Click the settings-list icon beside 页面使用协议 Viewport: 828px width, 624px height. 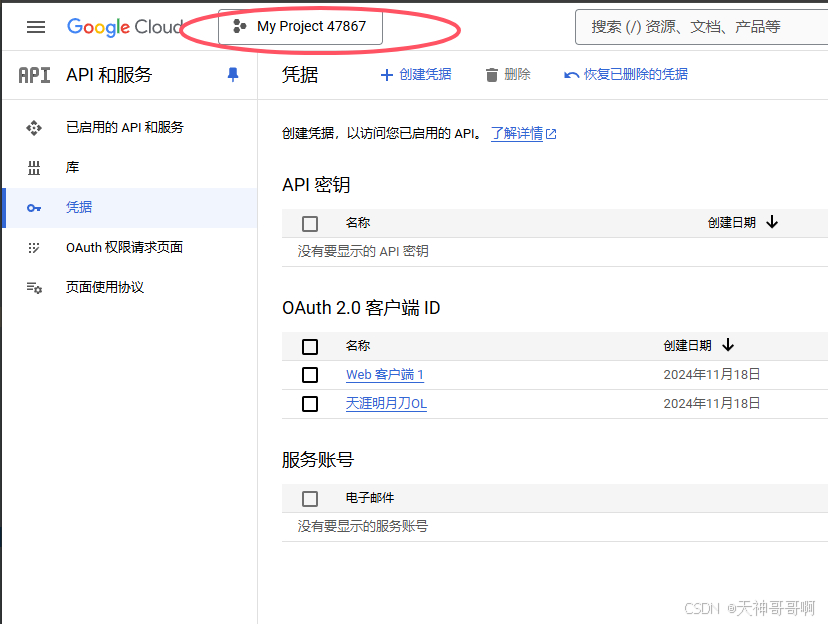tap(34, 288)
